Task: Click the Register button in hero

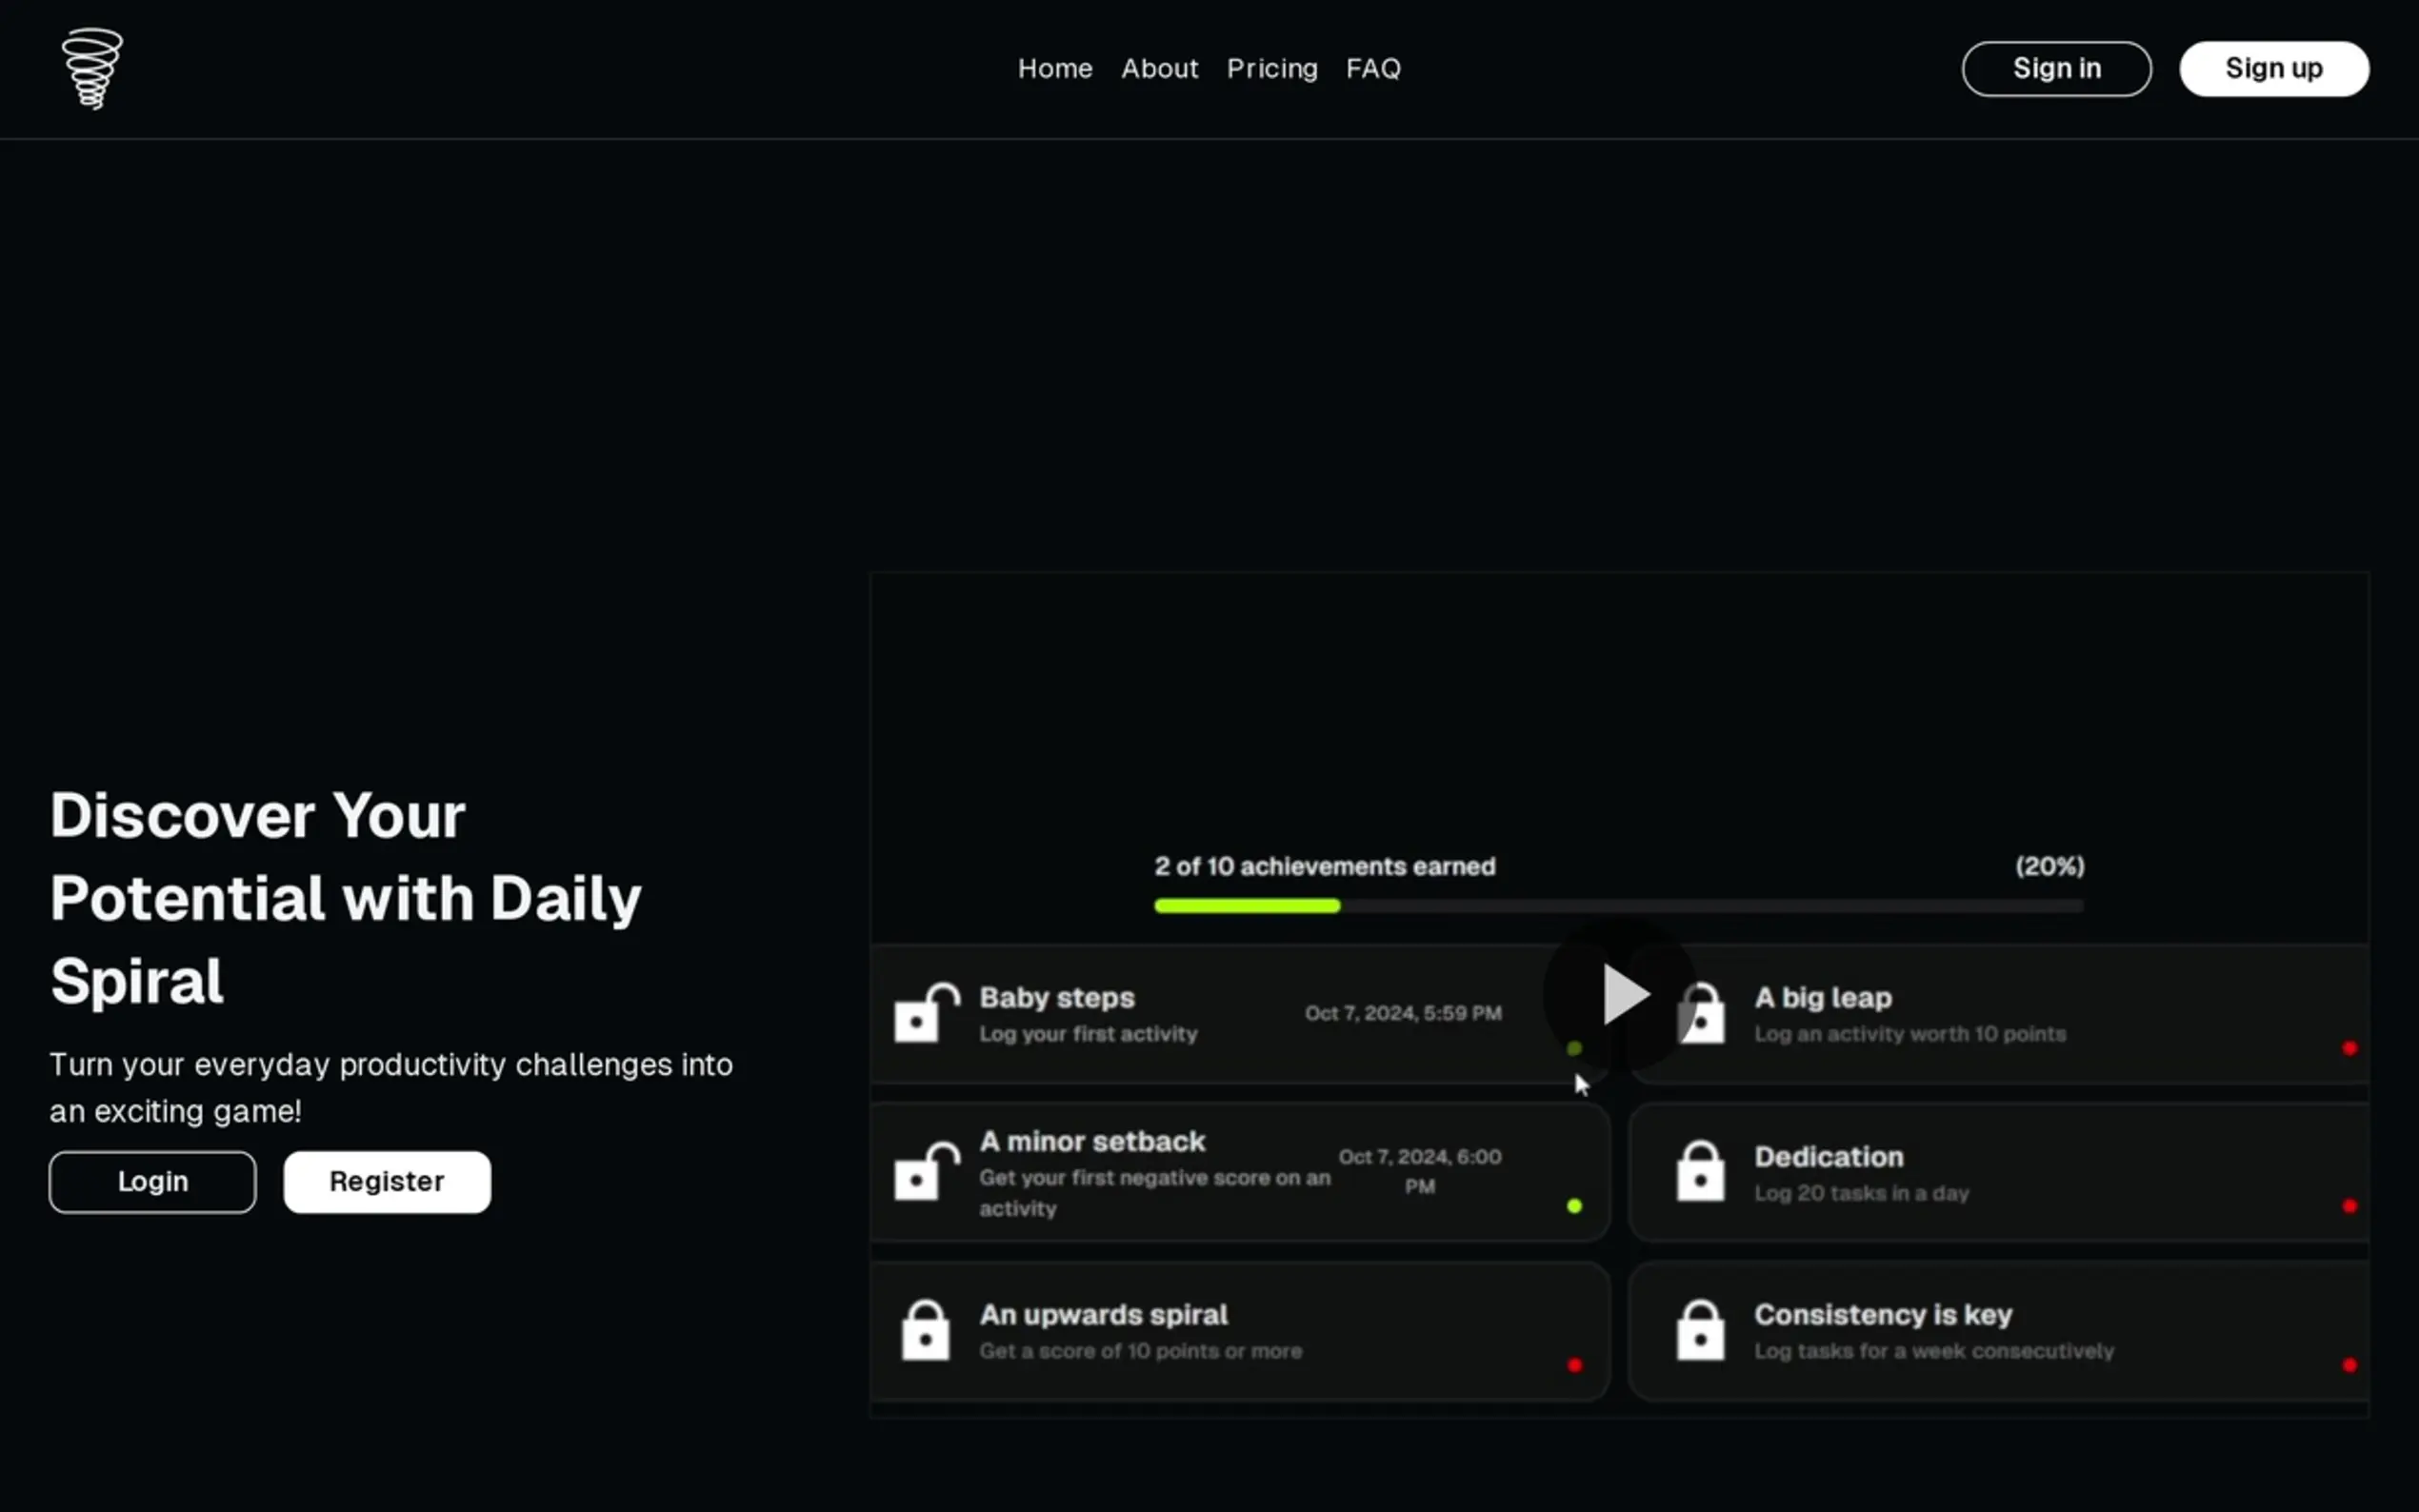Action: [387, 1182]
